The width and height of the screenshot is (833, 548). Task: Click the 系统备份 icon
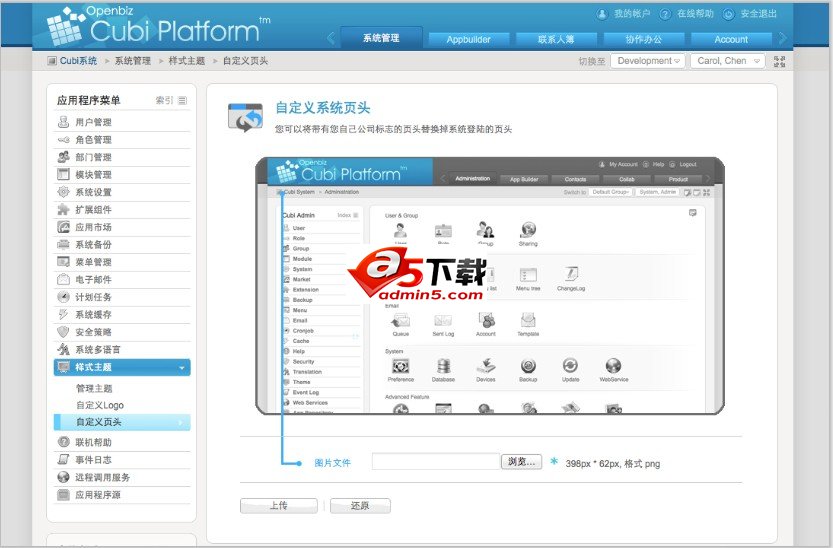(x=63, y=244)
